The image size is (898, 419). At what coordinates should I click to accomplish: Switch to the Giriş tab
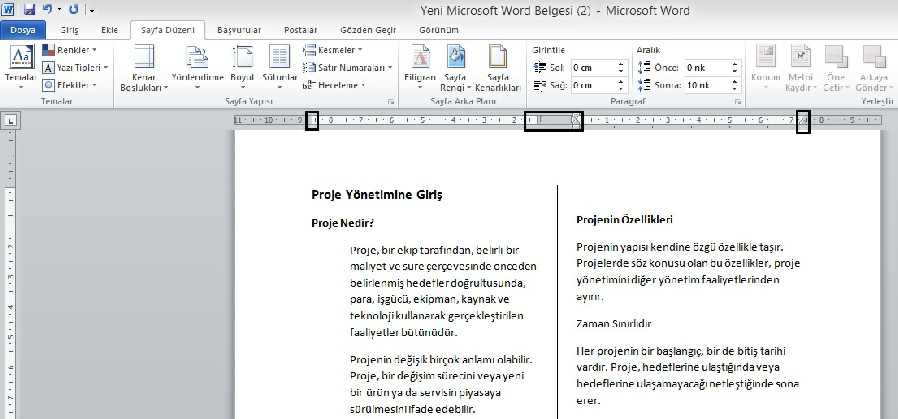pos(70,30)
